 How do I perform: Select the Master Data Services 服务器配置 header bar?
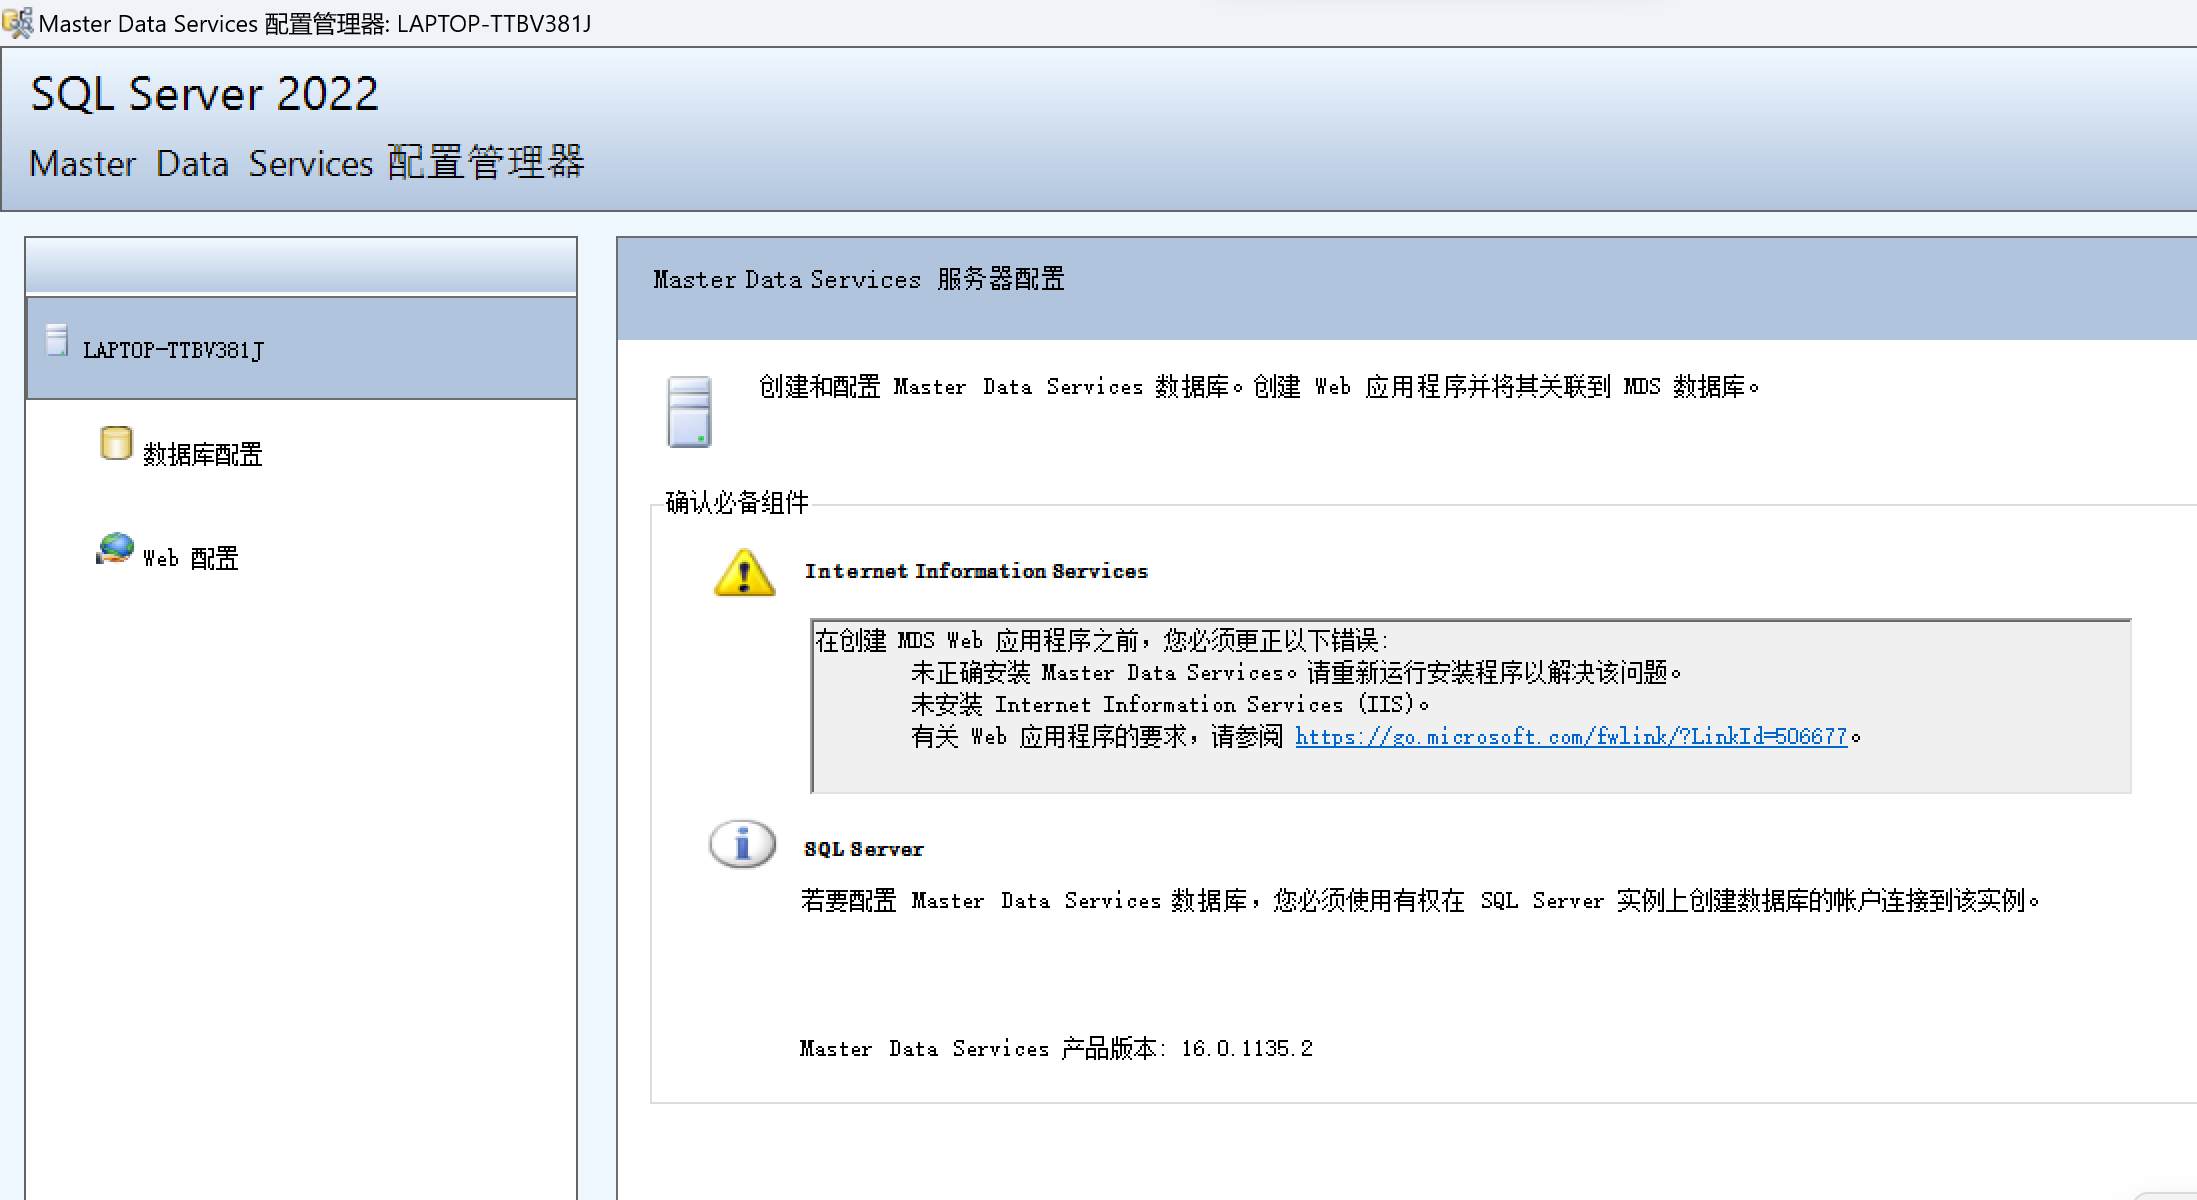tap(858, 279)
